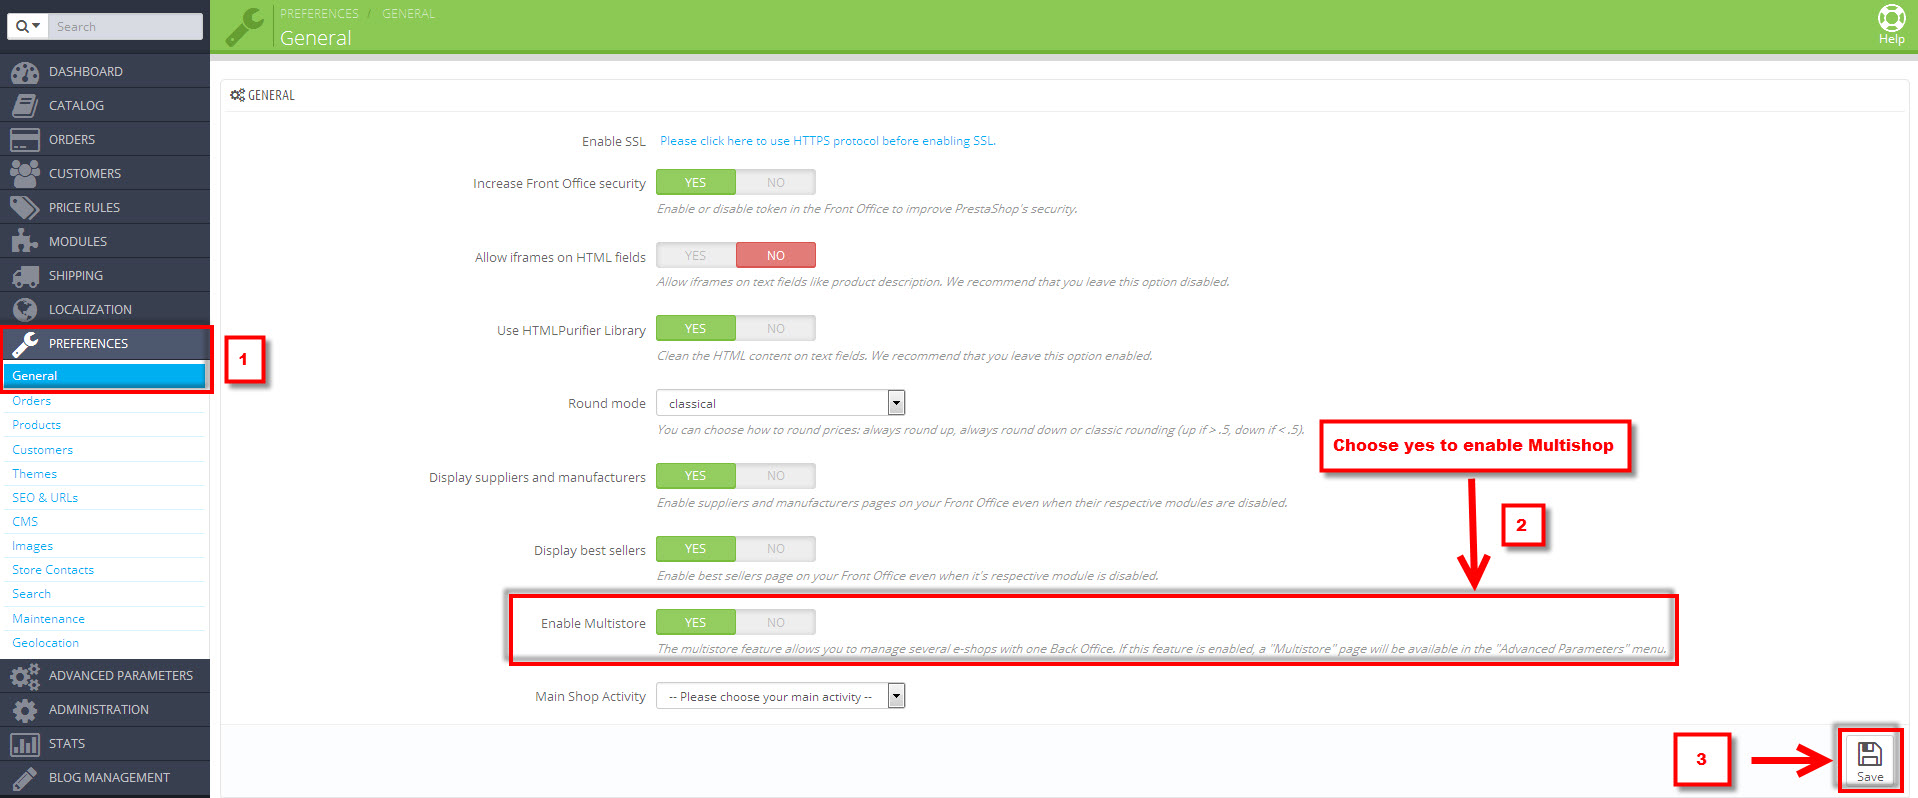
Task: Select NO for Allow iframes on HTML
Action: [776, 256]
